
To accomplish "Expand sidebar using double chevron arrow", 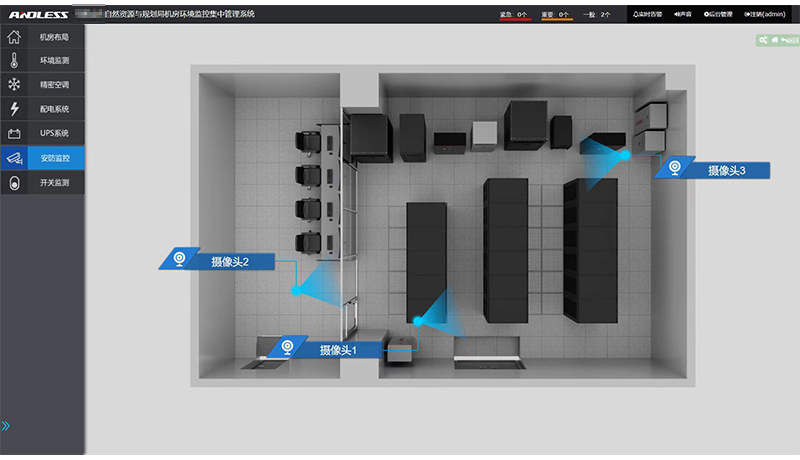I will click(x=6, y=425).
